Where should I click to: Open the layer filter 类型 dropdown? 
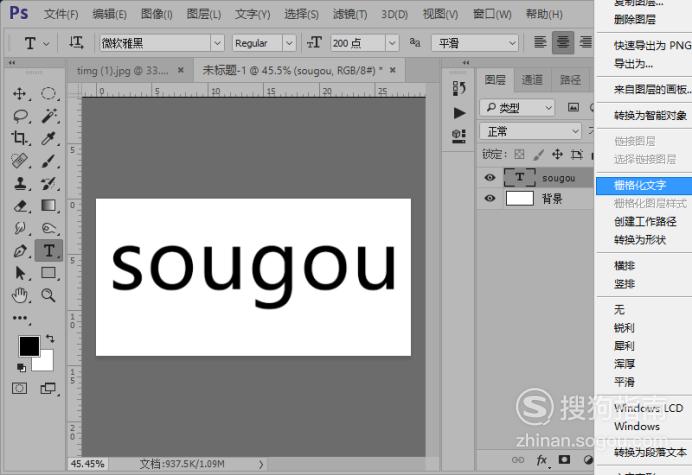click(x=516, y=107)
